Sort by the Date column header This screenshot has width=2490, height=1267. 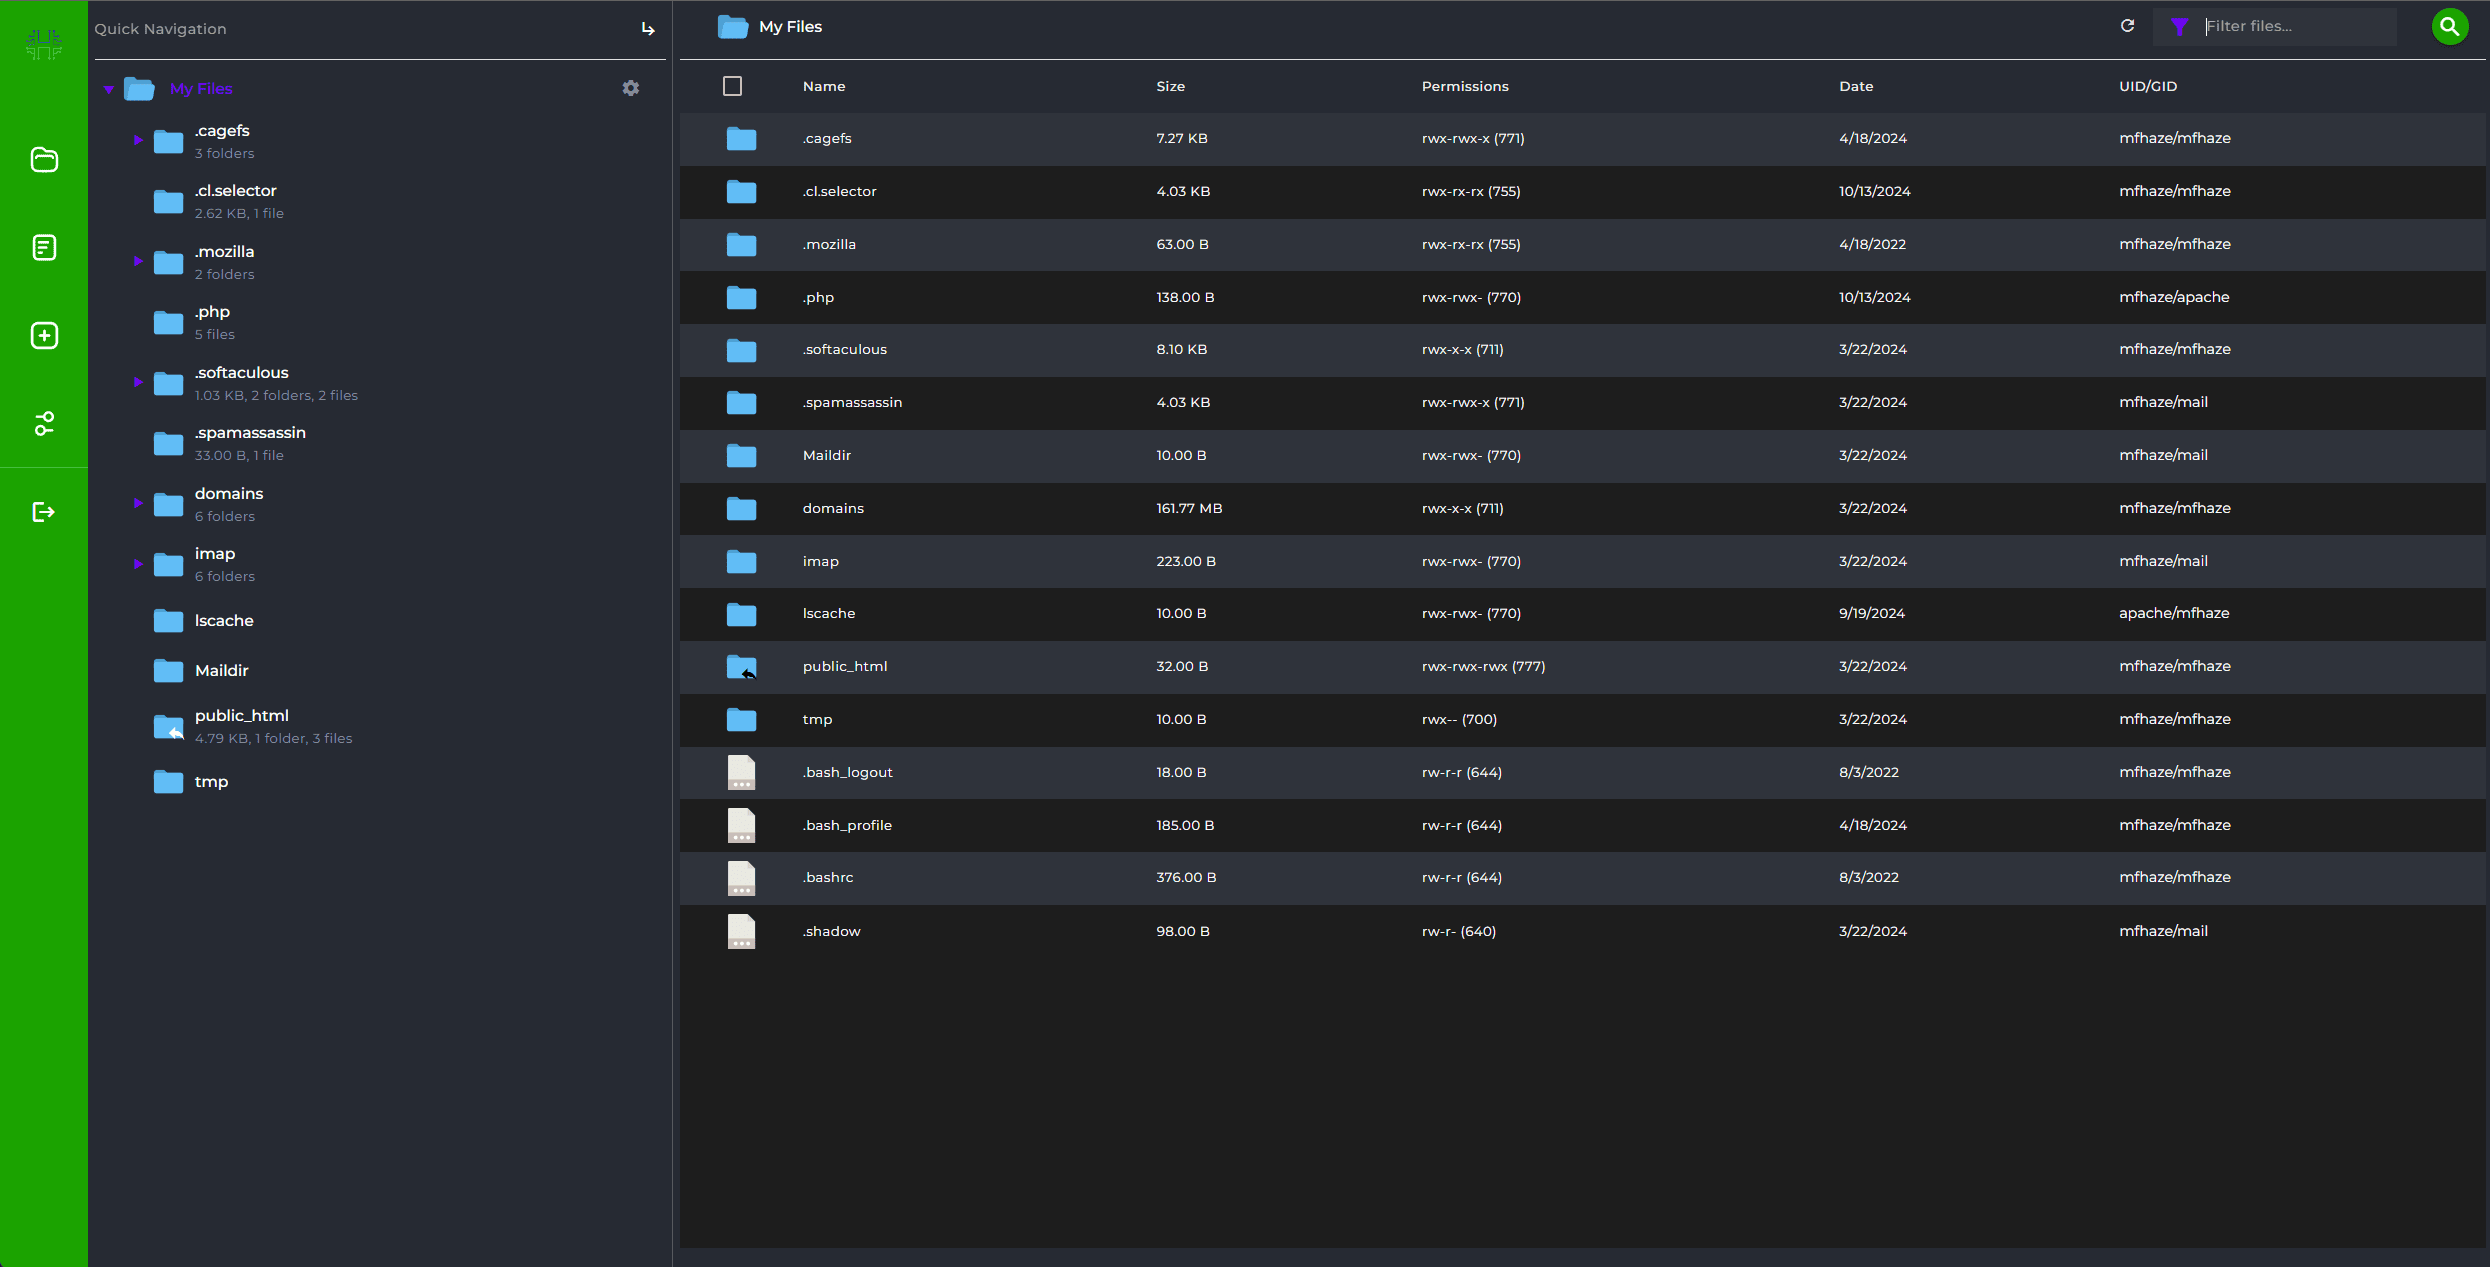[x=1856, y=86]
